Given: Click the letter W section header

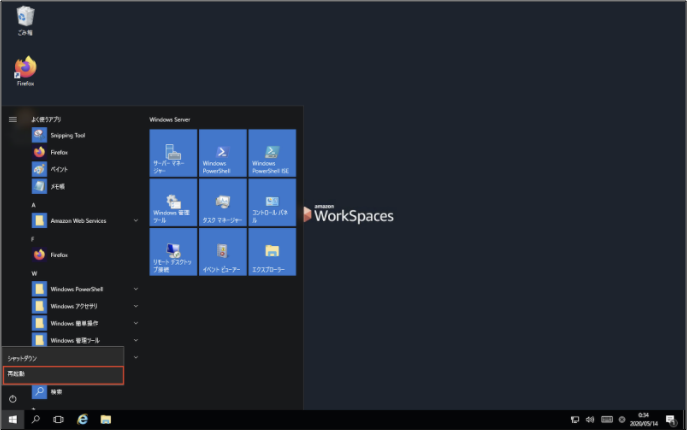Looking at the screenshot, I should tap(34, 274).
